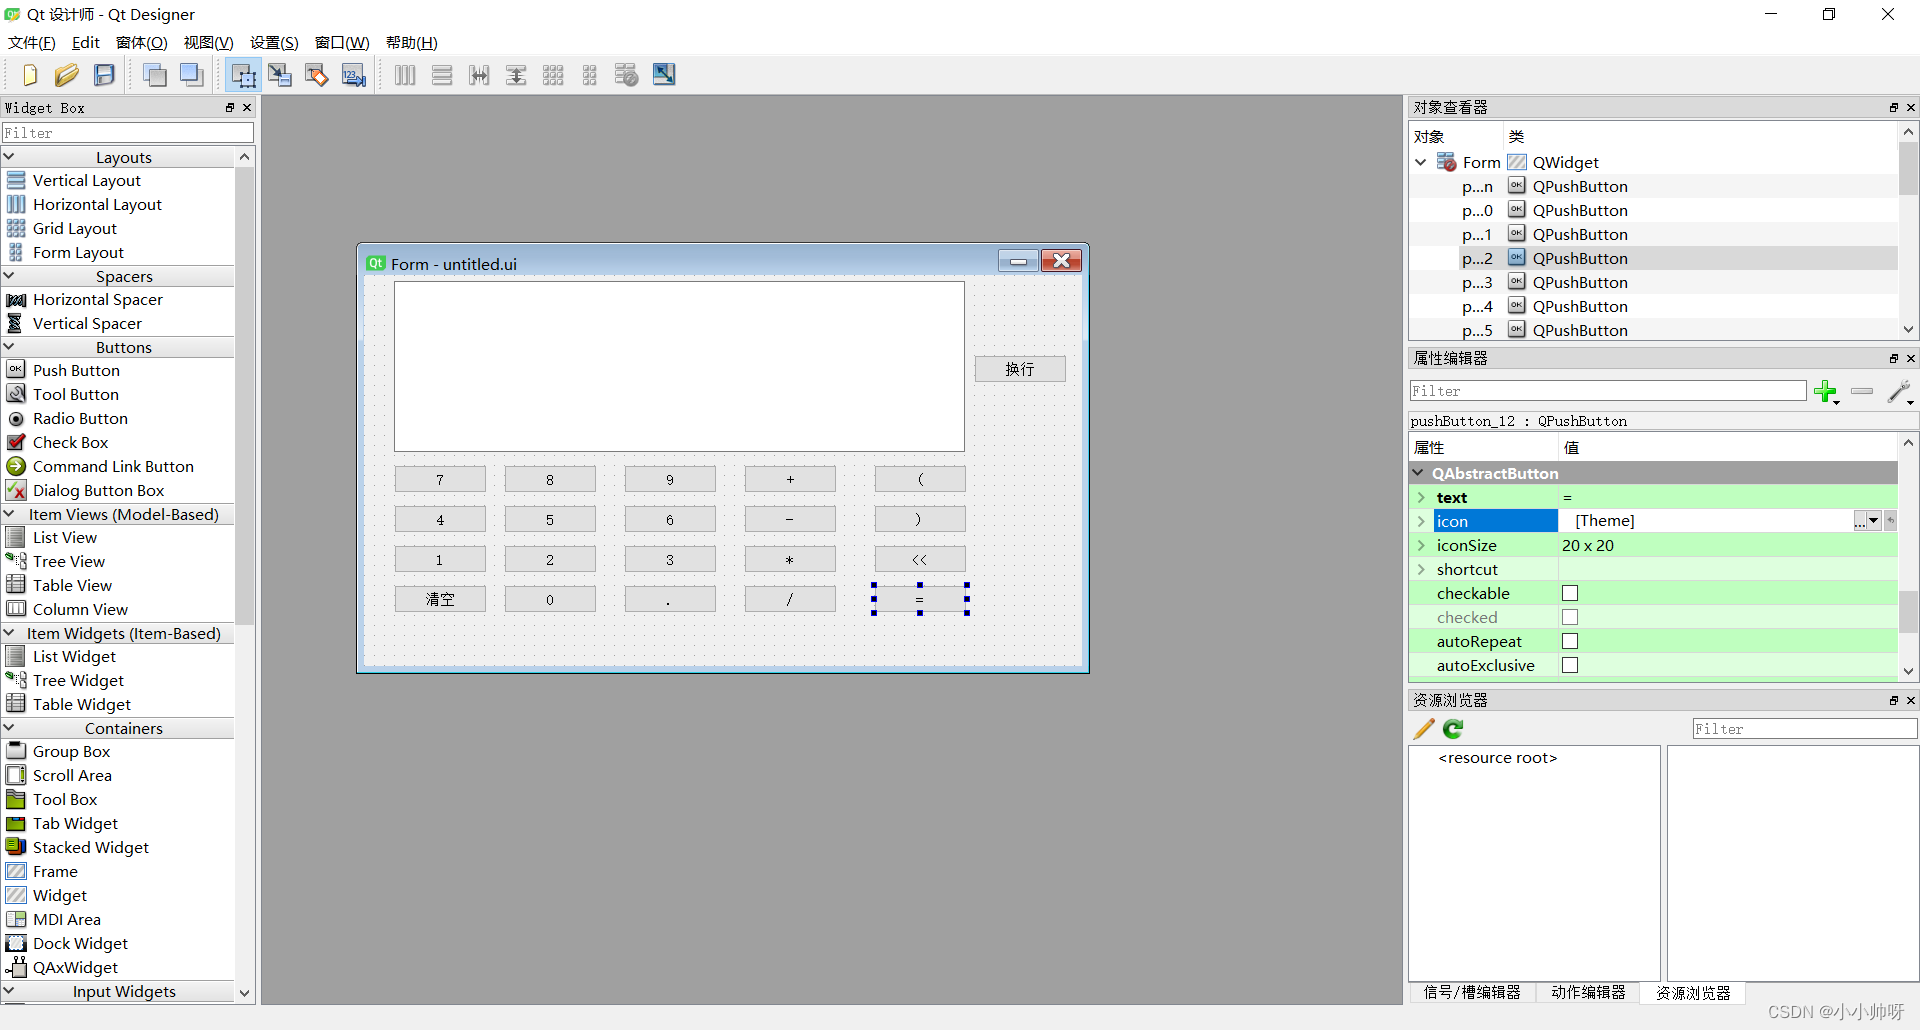Click the Open file folder icon
This screenshot has height=1030, width=1920.
click(x=66, y=75)
